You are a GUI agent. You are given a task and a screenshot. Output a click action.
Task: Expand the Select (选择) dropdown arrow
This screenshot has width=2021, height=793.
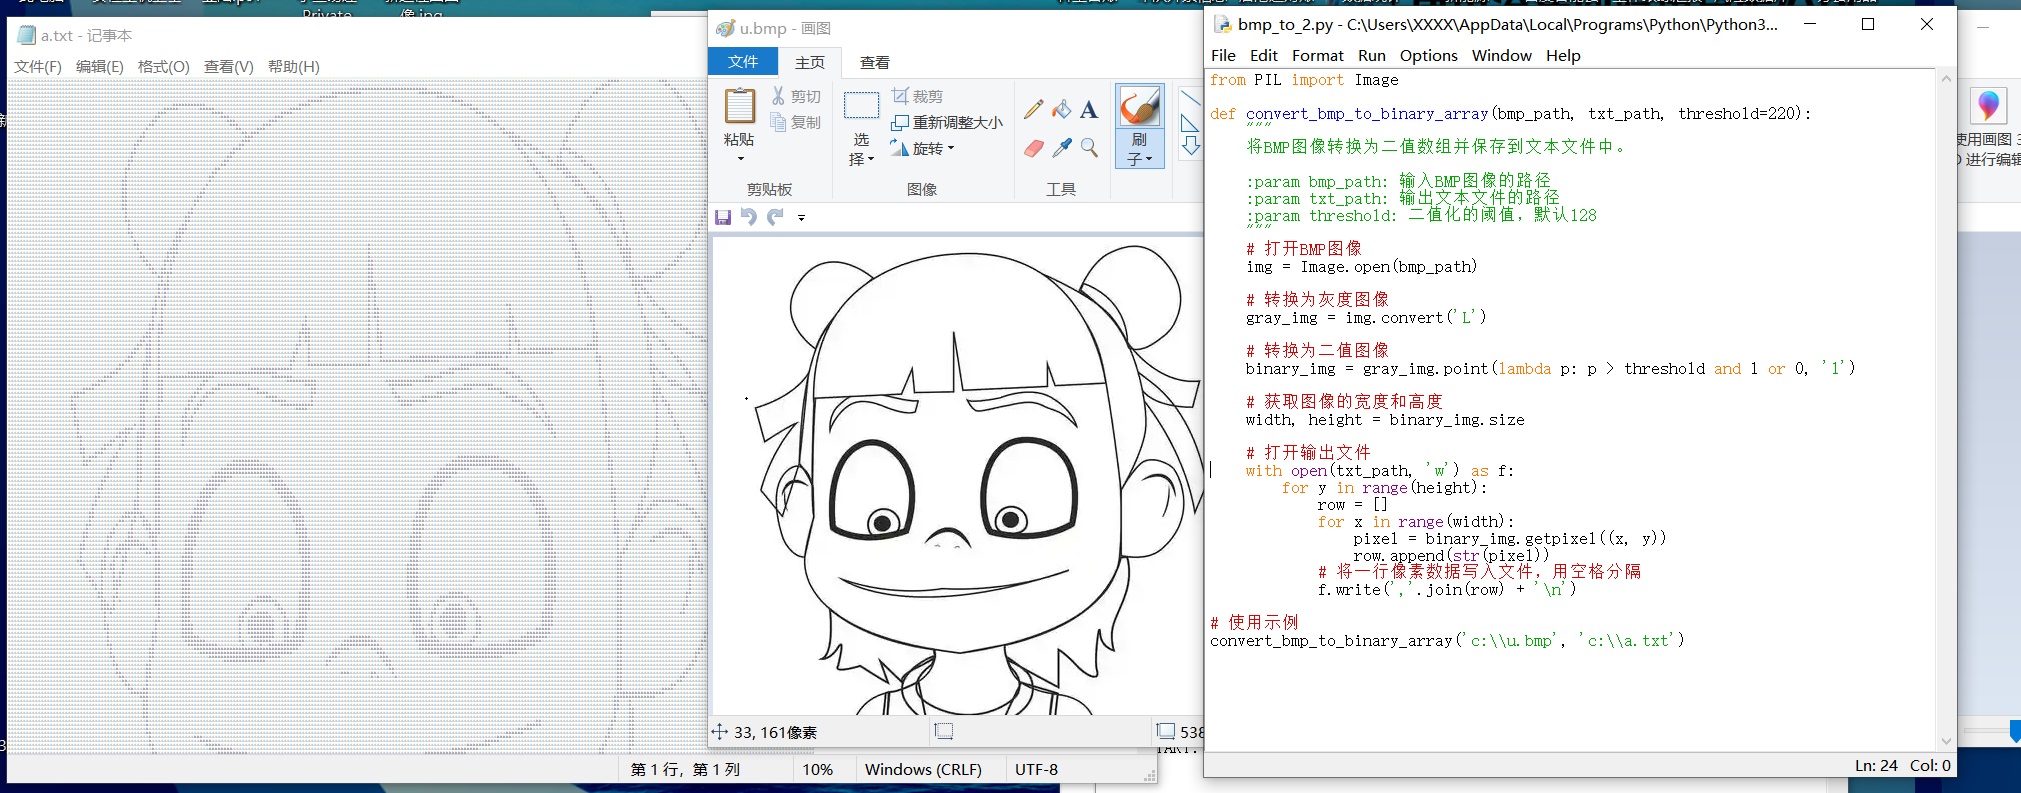point(871,159)
